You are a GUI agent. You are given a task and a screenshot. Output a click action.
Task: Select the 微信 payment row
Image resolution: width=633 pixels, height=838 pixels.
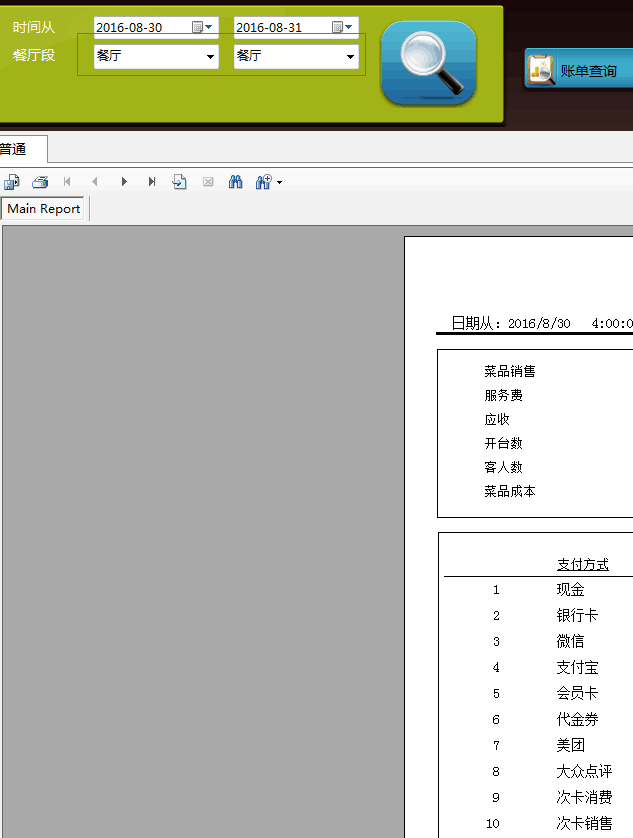coord(570,641)
